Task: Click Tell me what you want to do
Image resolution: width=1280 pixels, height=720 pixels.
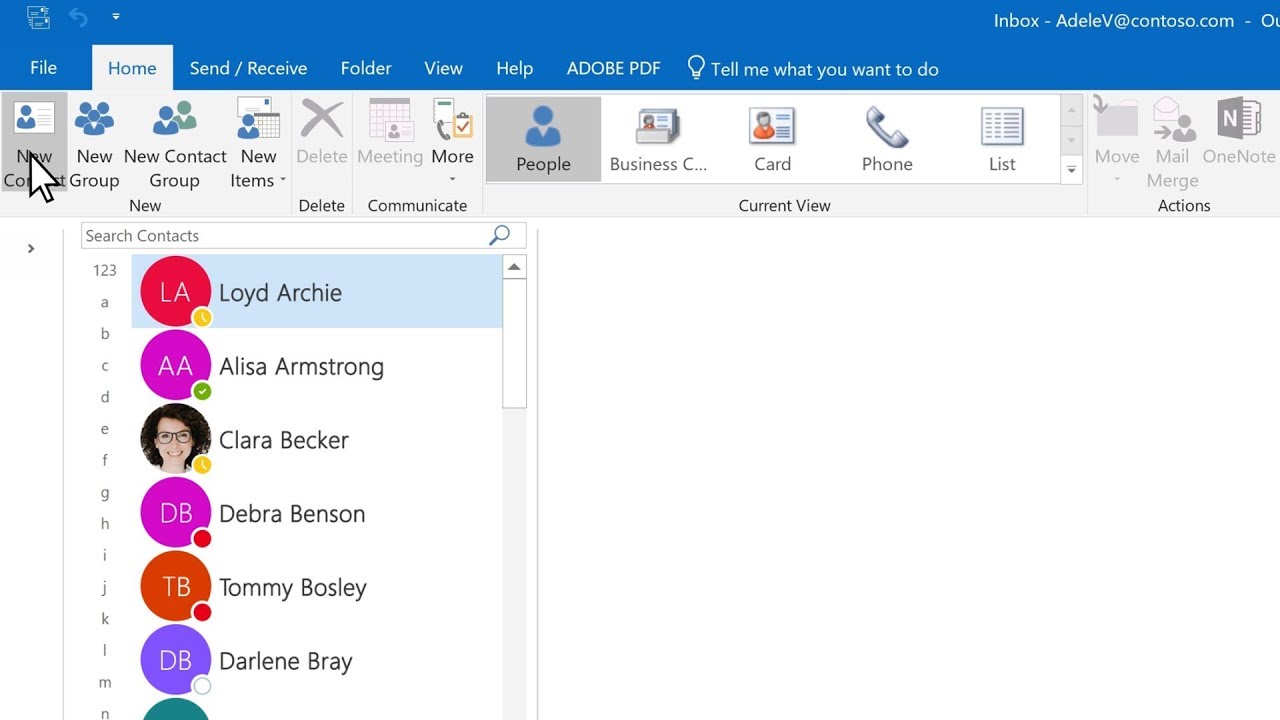Action: [x=813, y=69]
